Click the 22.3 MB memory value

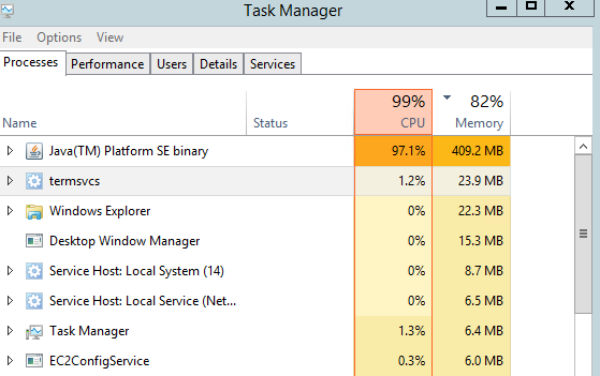pos(481,211)
